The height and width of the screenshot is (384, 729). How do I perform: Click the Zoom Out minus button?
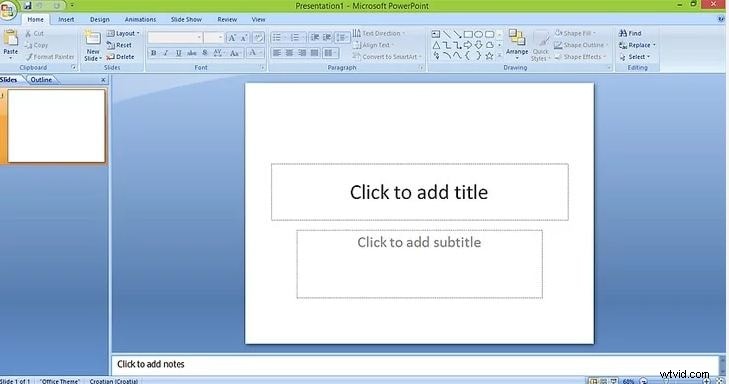[x=643, y=381]
